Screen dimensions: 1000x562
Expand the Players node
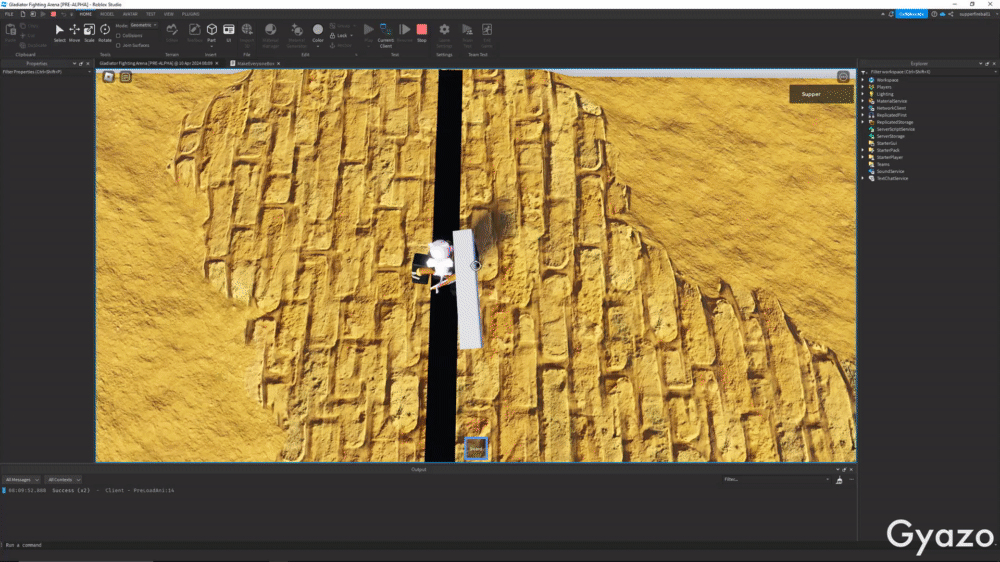tap(863, 87)
